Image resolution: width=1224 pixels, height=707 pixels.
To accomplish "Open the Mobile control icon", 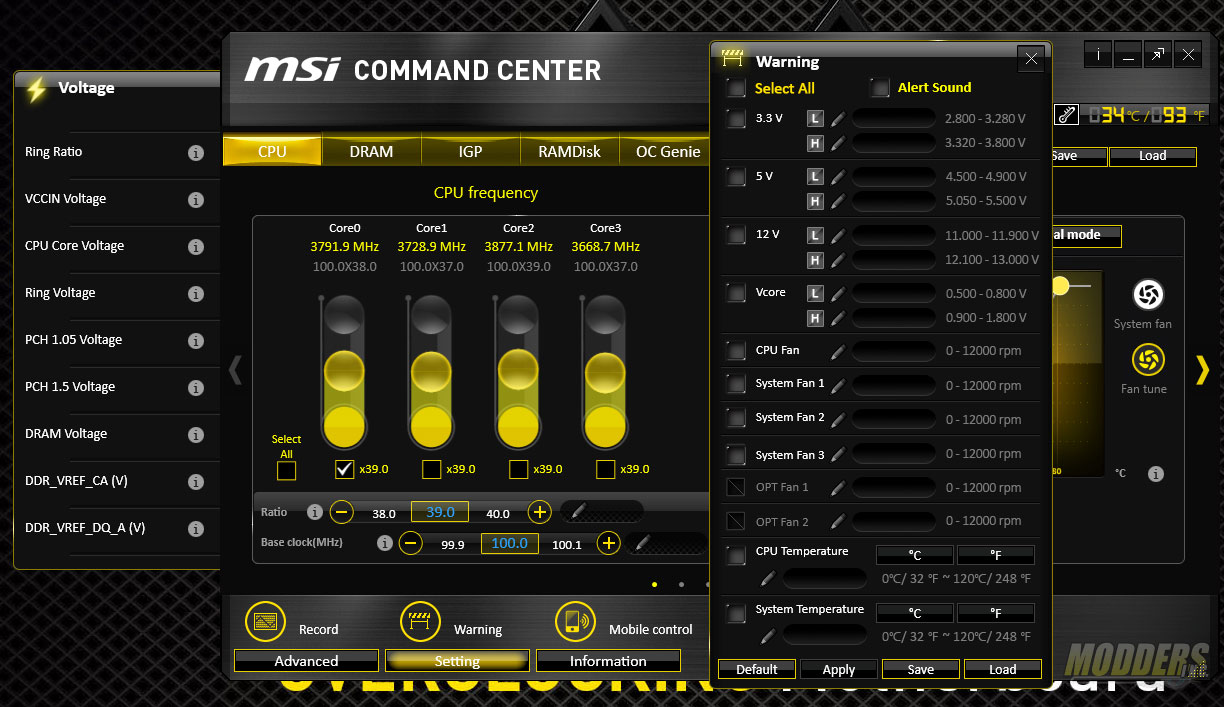I will 575,622.
